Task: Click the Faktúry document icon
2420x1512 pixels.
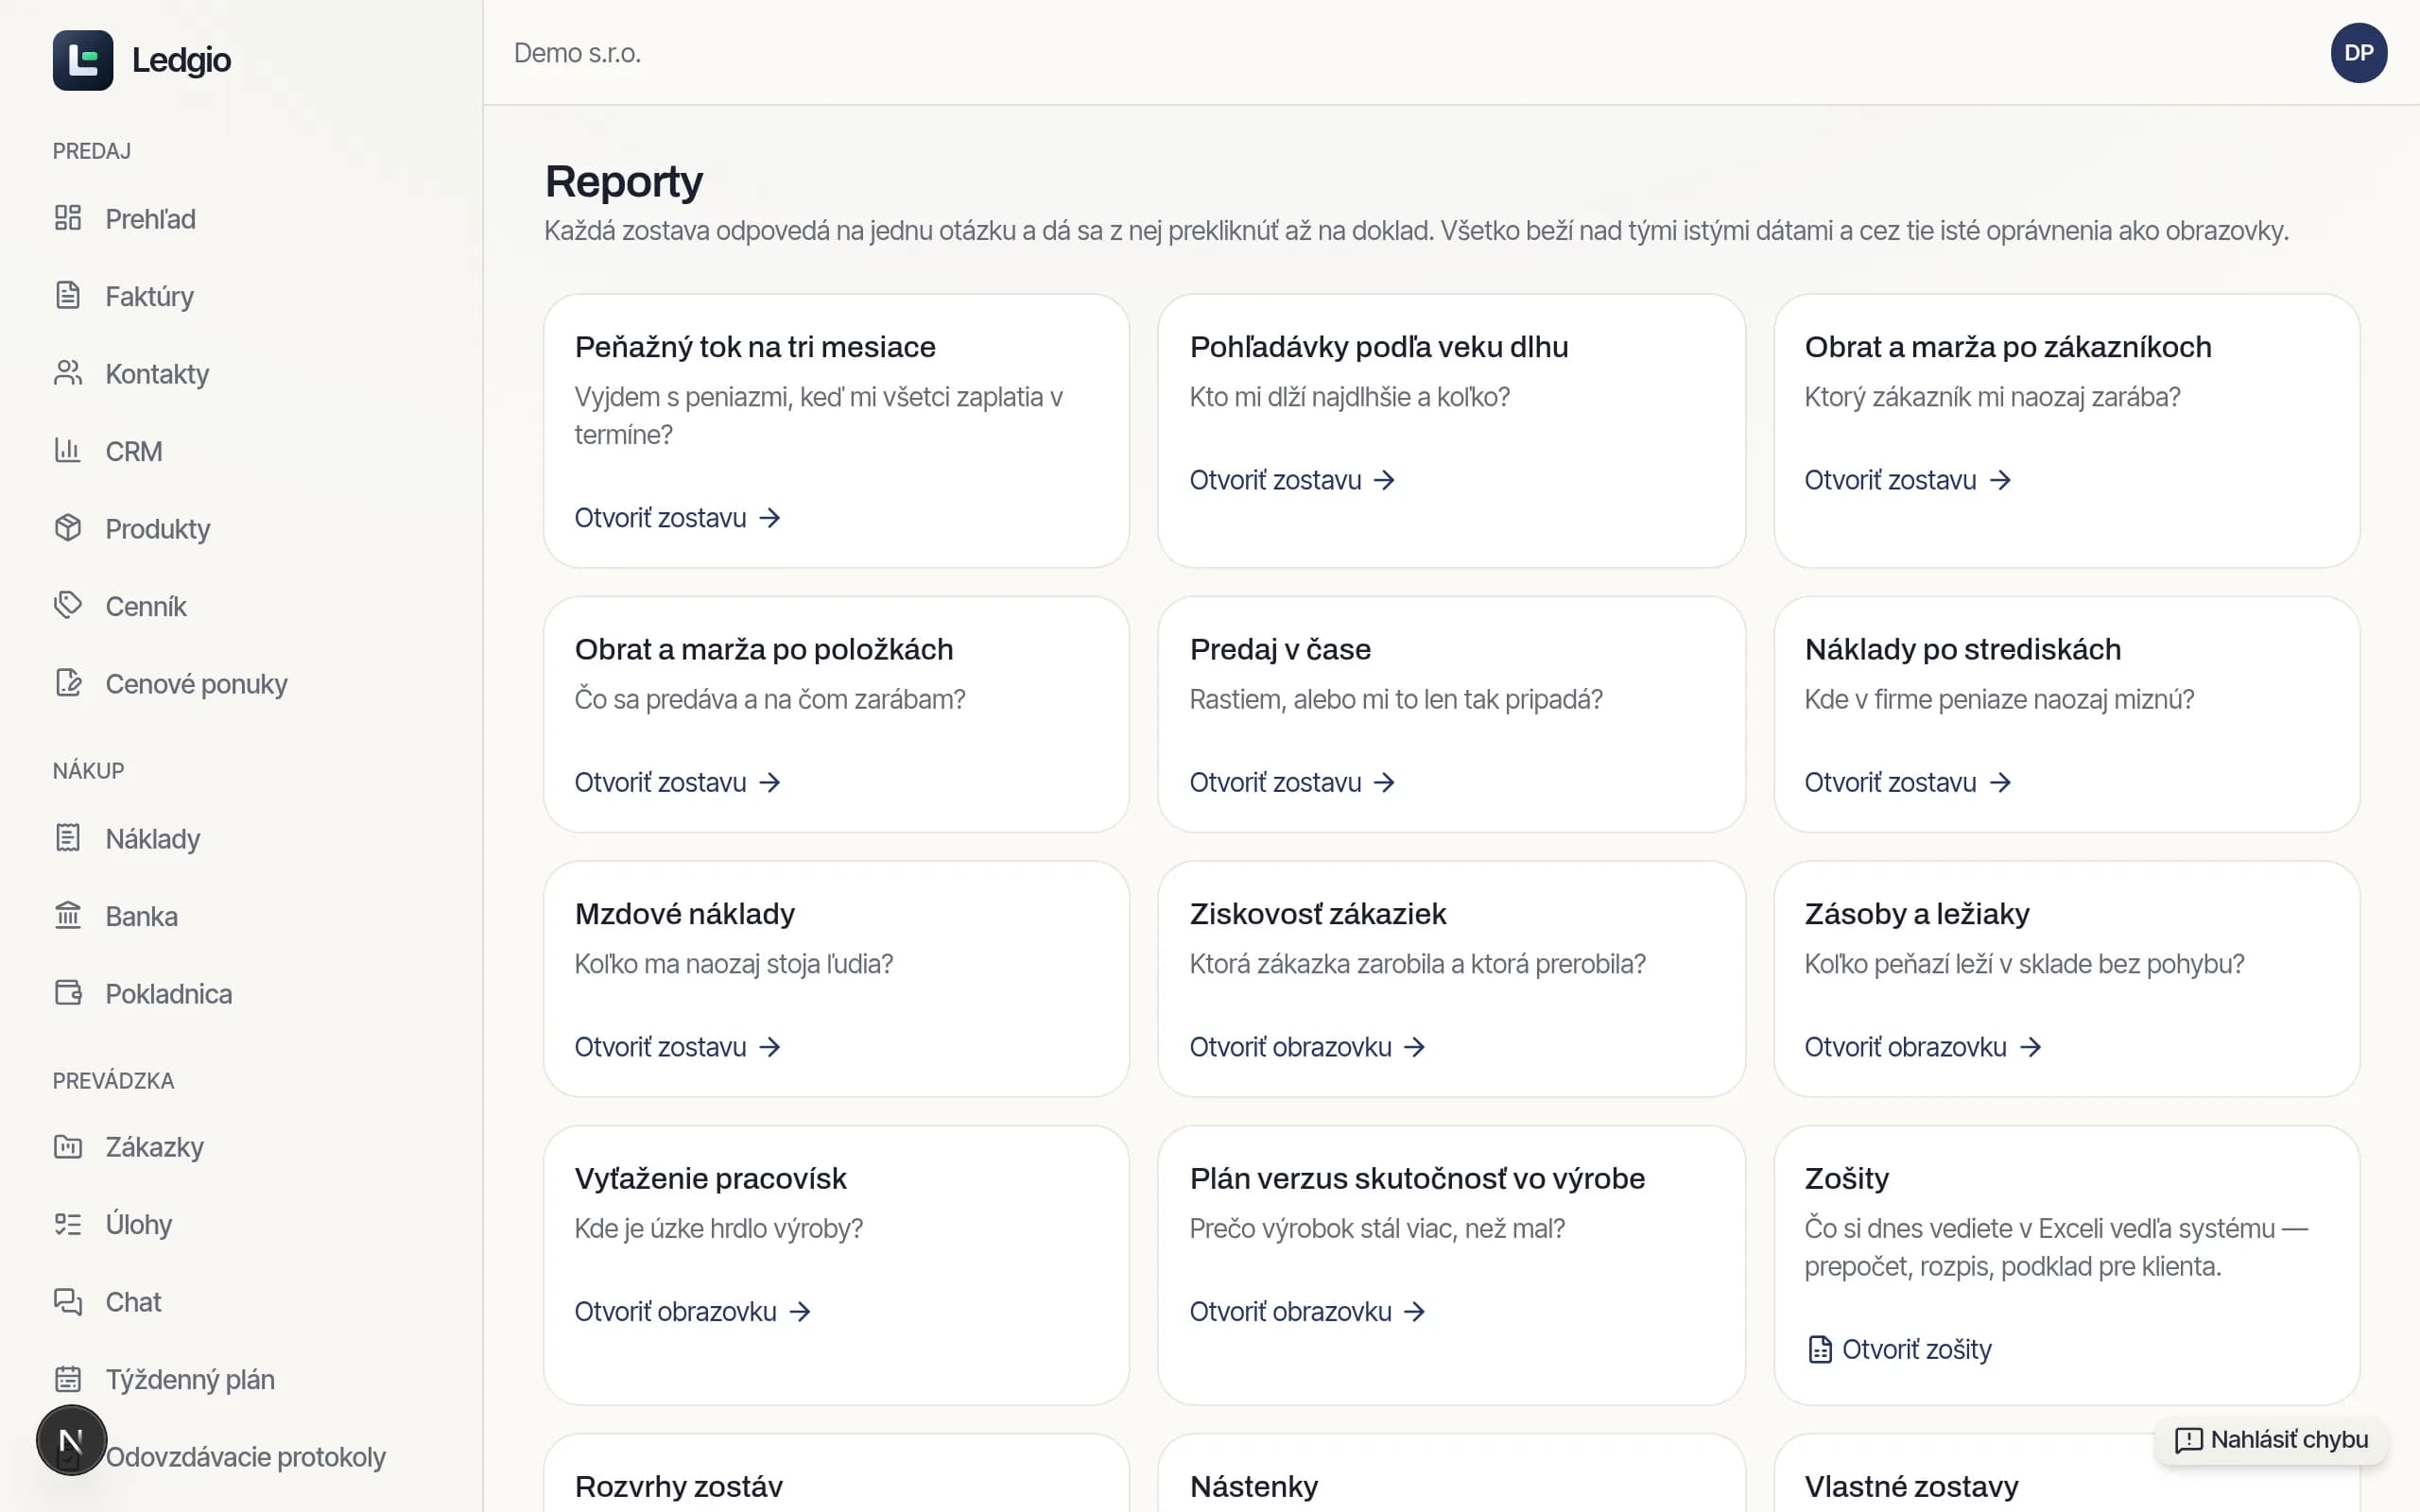Action: click(68, 295)
